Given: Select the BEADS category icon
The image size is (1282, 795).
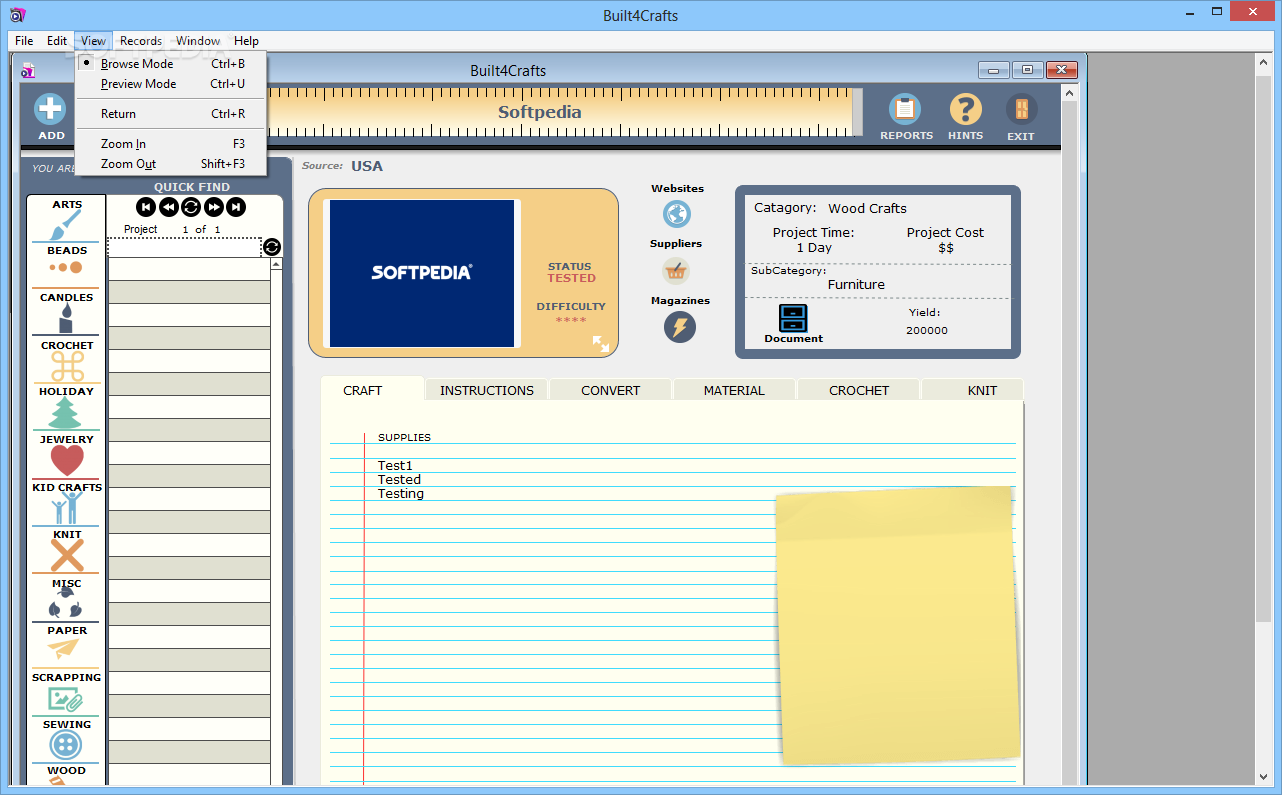Looking at the screenshot, I should tap(66, 268).
